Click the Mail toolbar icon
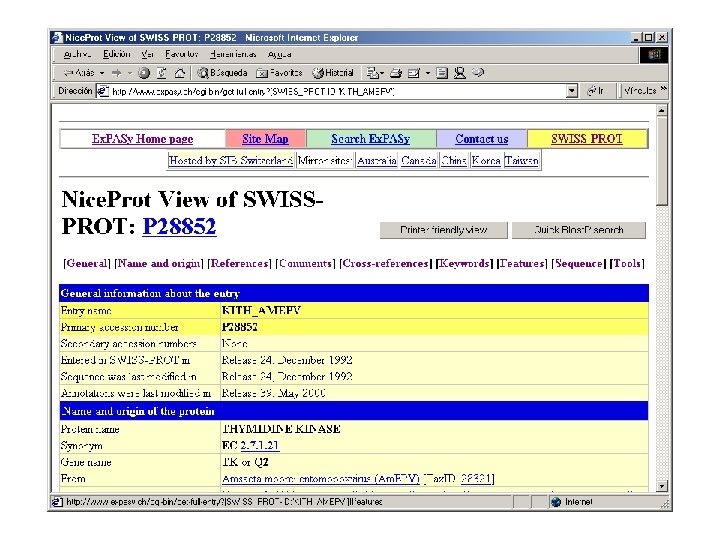Viewport: 720px width, 540px height. coord(373,73)
